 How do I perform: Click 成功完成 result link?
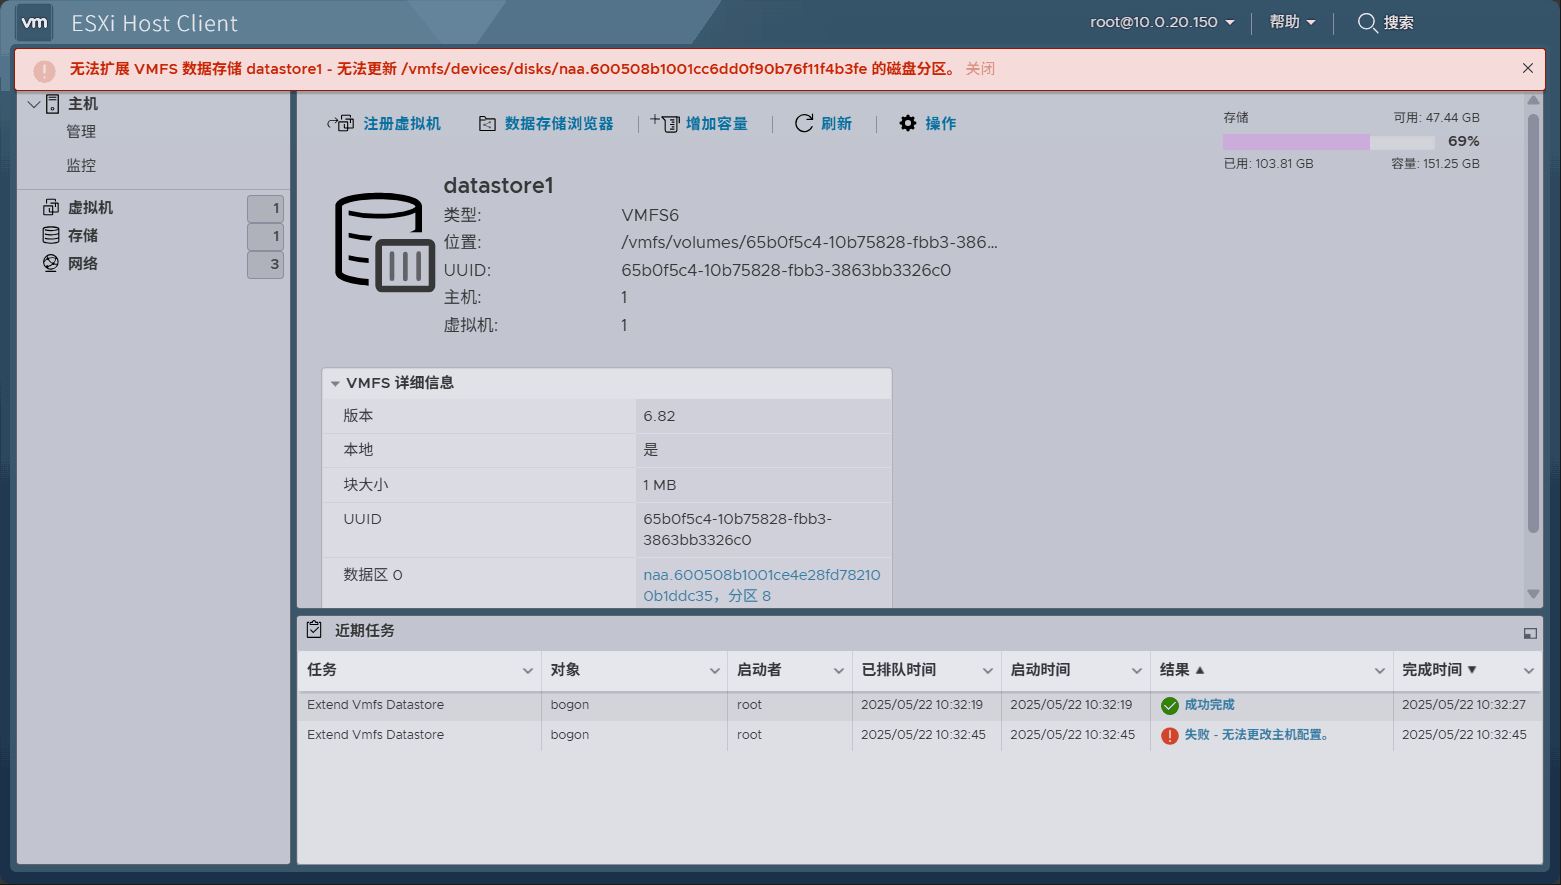[x=1210, y=705]
